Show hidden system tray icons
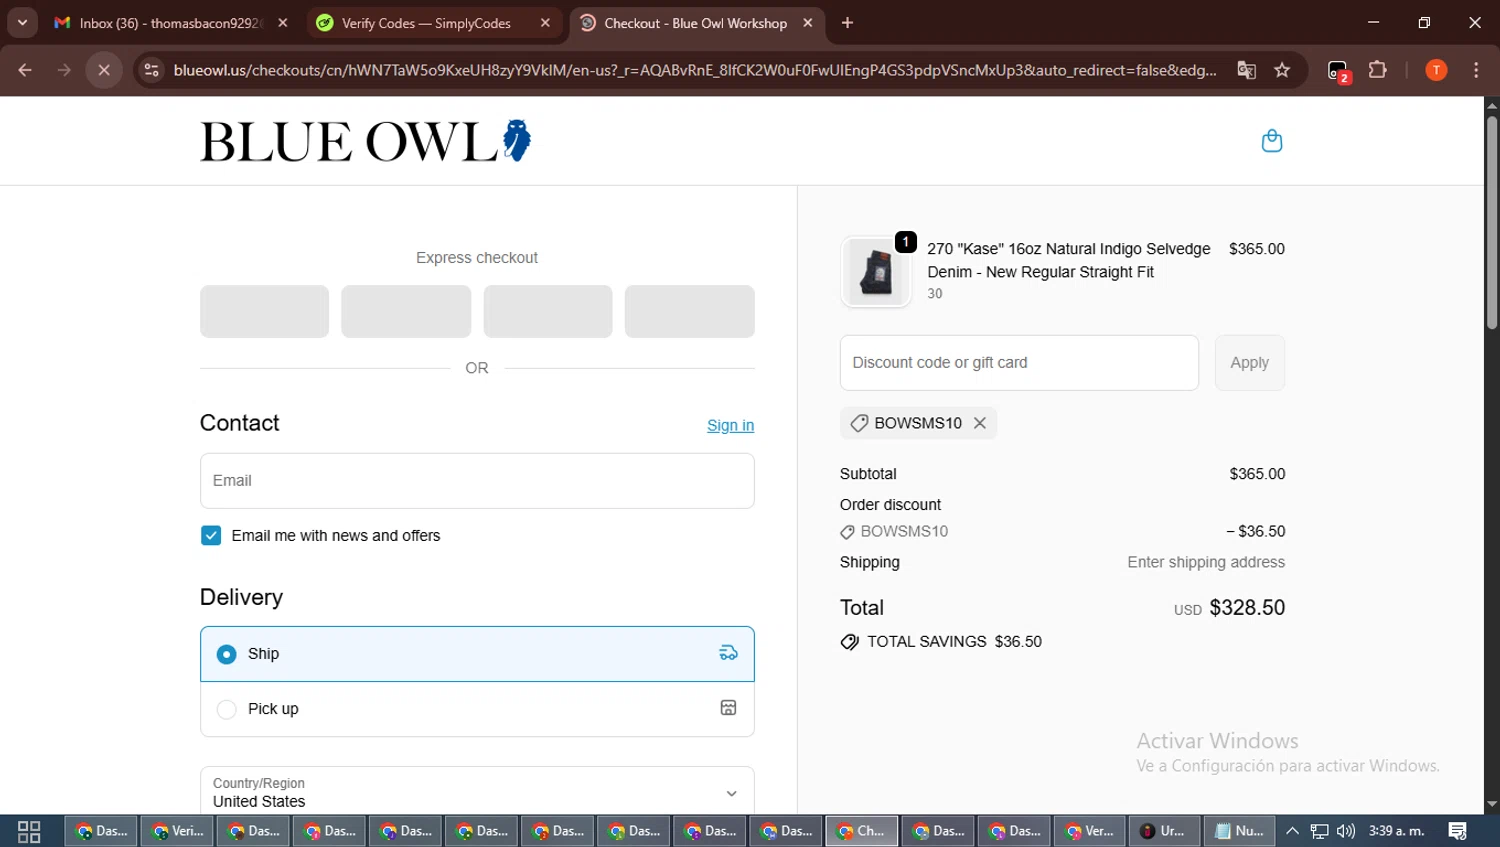Screen dimensions: 1500x847 pyautogui.click(x=1292, y=831)
